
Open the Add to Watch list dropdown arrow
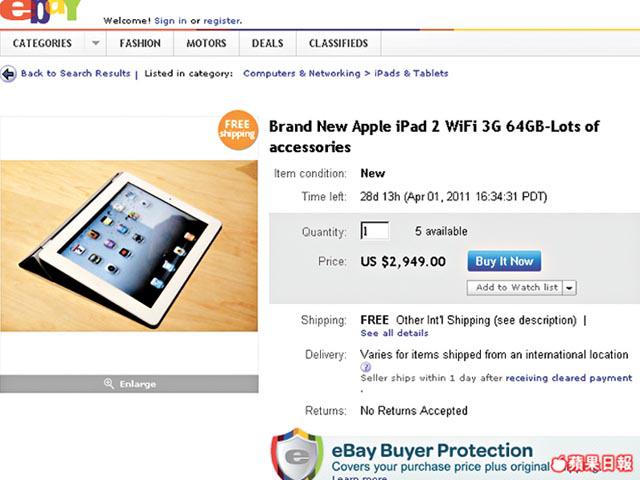[x=569, y=288]
